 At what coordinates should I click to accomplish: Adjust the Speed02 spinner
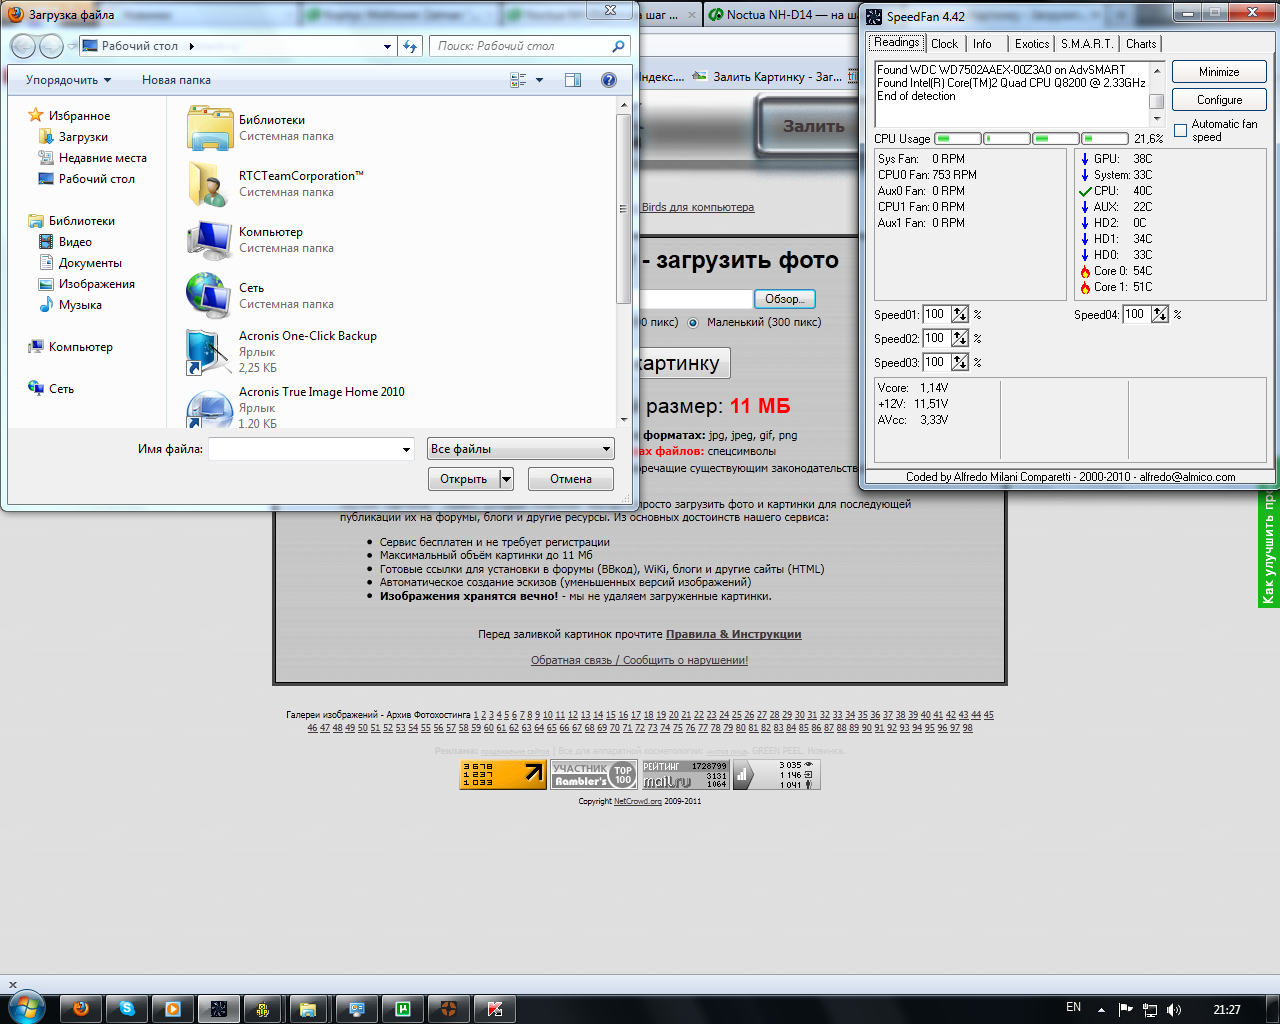pos(960,338)
